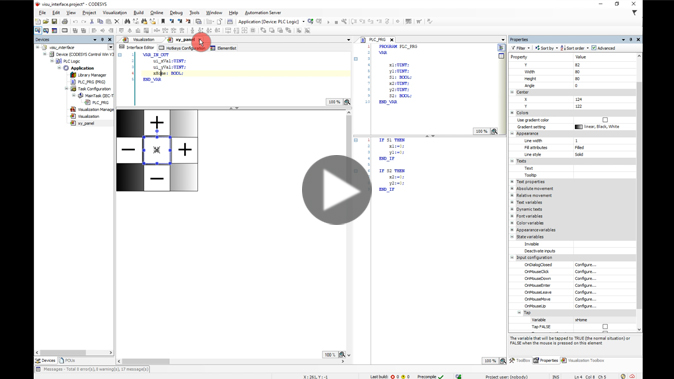Open the Filter dropdown in the Properties panel

pyautogui.click(x=521, y=48)
